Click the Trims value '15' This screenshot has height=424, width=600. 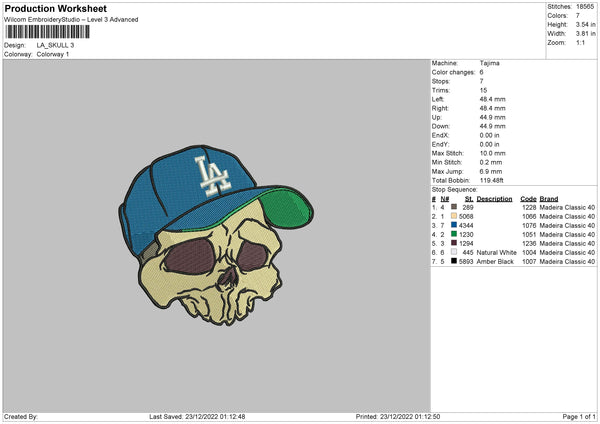tap(483, 90)
